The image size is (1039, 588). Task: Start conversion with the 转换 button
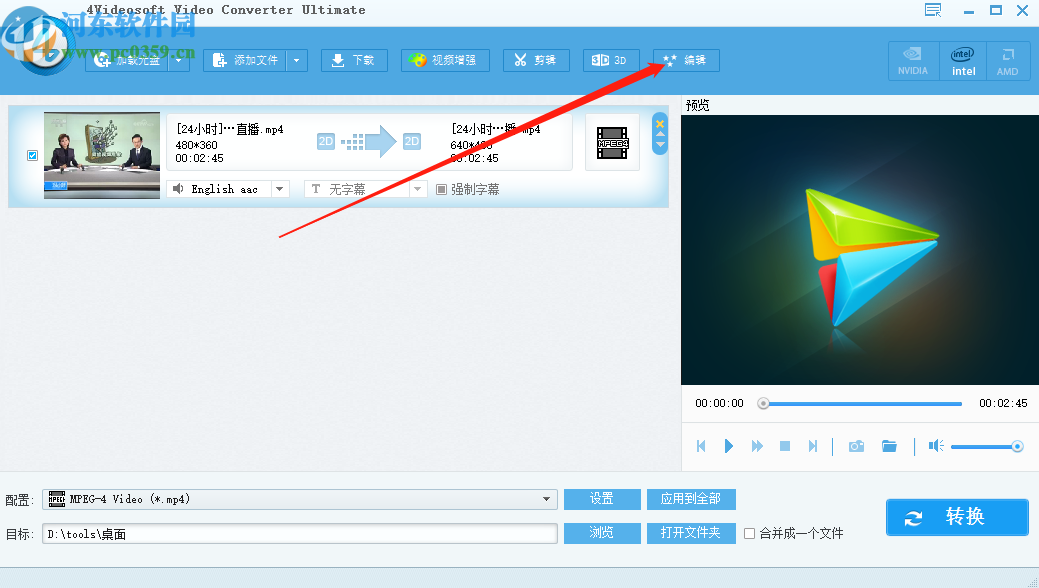956,517
